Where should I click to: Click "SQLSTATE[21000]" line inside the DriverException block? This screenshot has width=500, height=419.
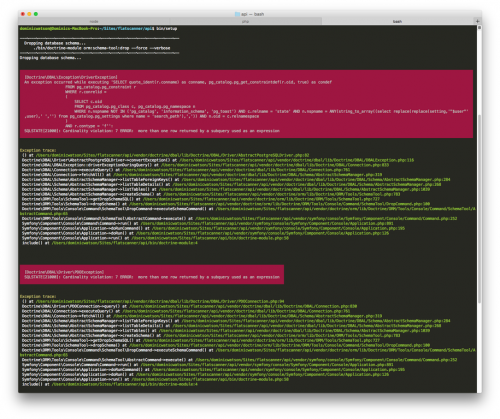tap(152, 131)
